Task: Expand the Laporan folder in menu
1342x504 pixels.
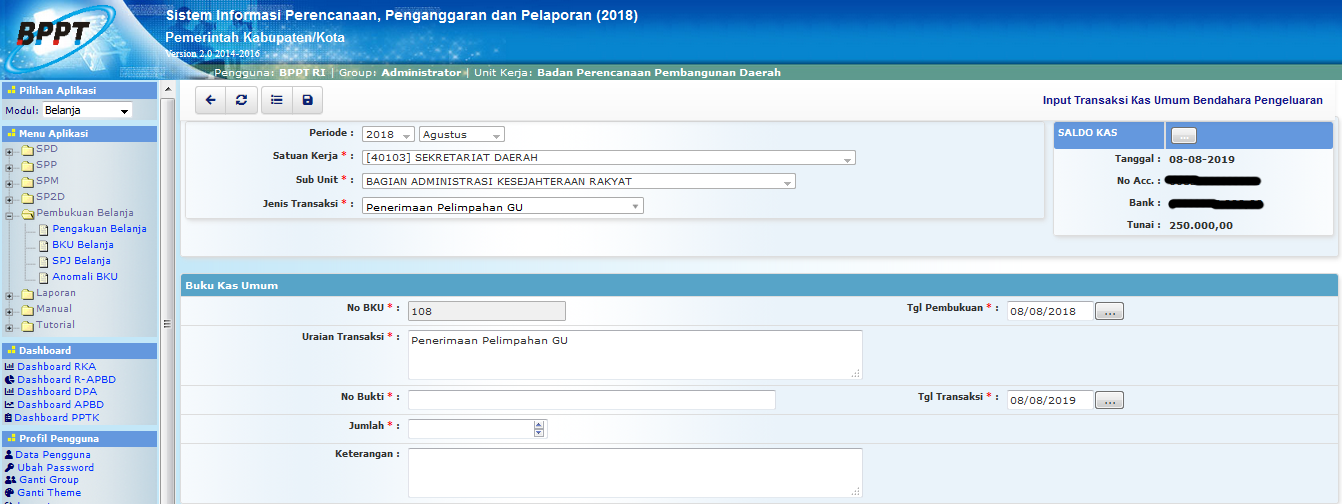Action: (x=10, y=294)
